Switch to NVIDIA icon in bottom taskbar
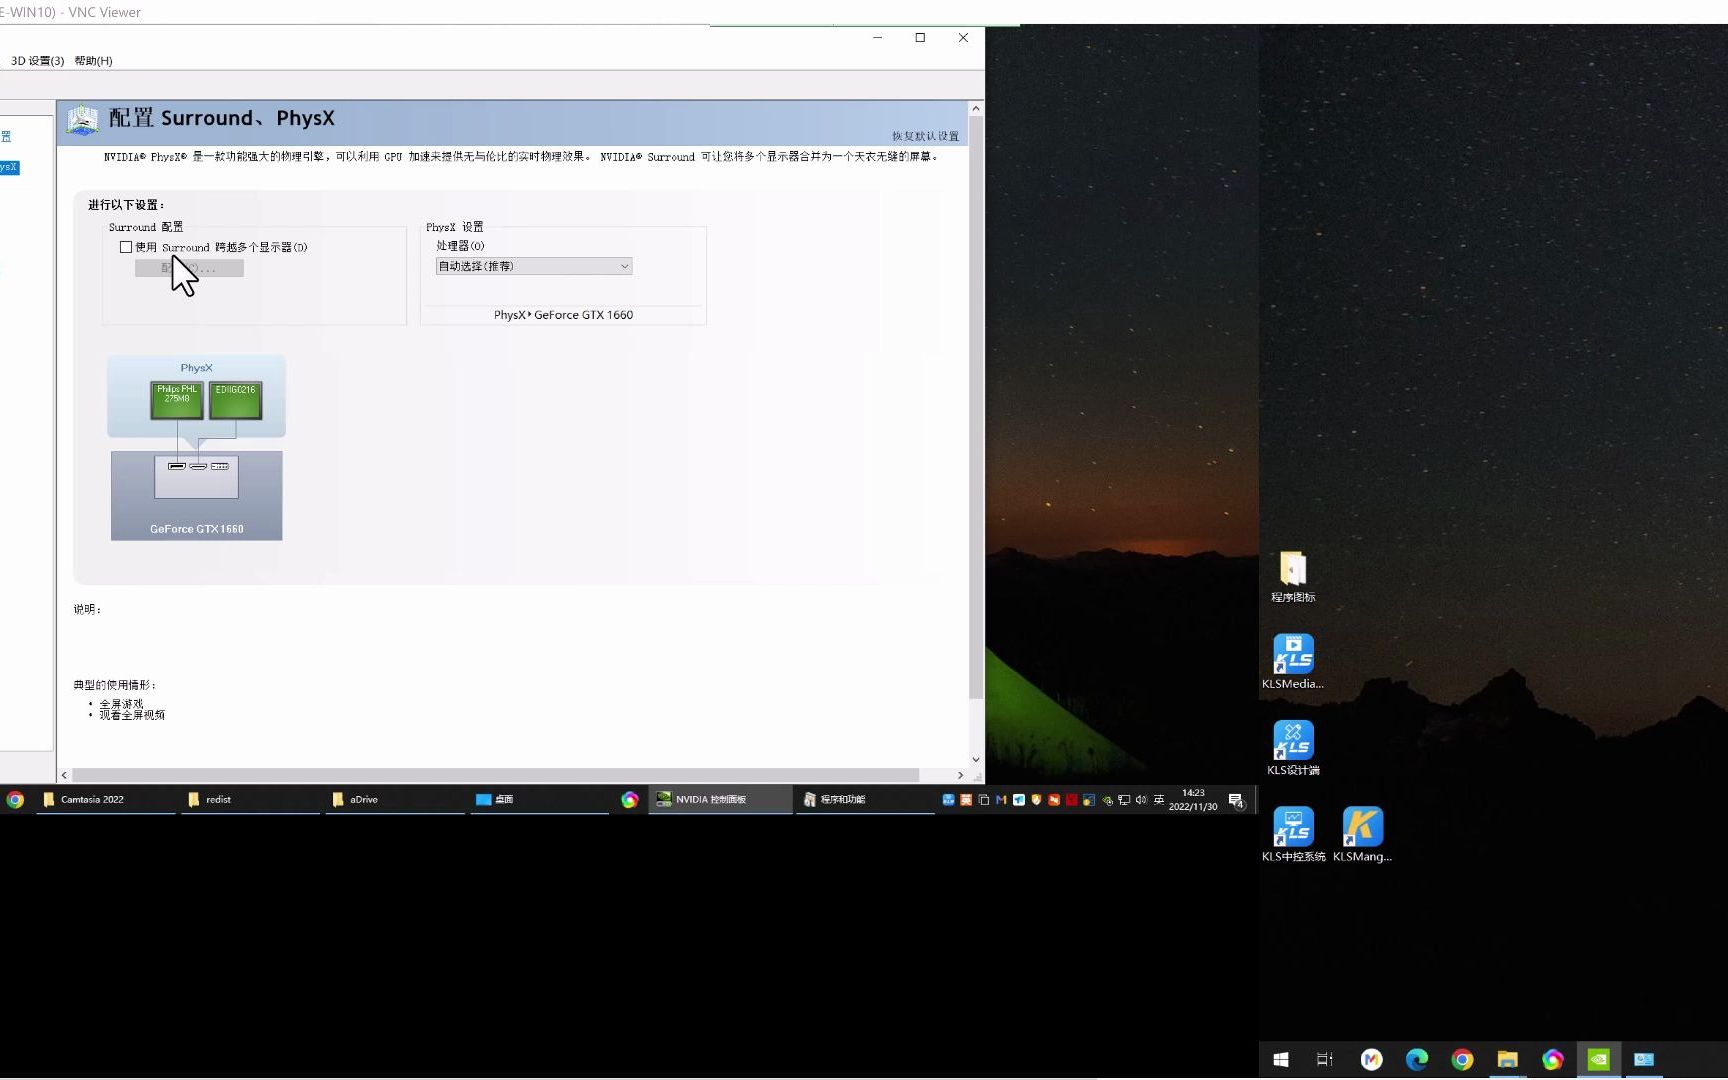 [x=1599, y=1059]
